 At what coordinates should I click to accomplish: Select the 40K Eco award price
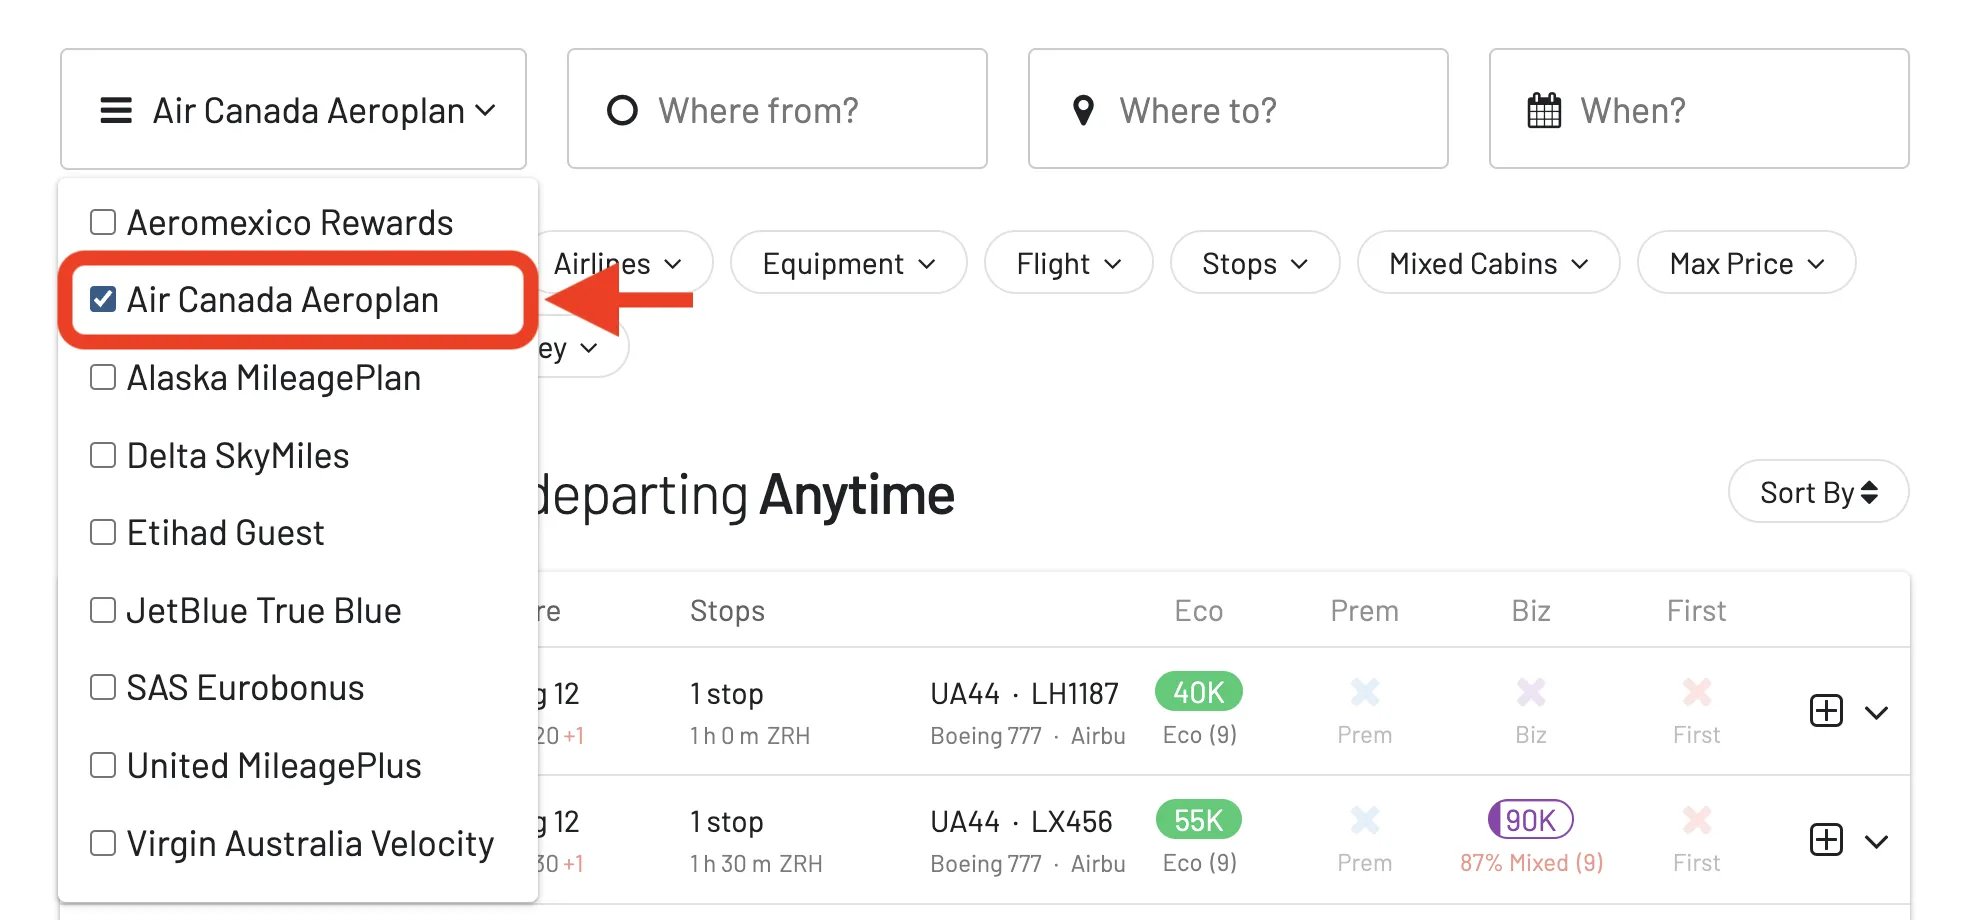(1199, 692)
